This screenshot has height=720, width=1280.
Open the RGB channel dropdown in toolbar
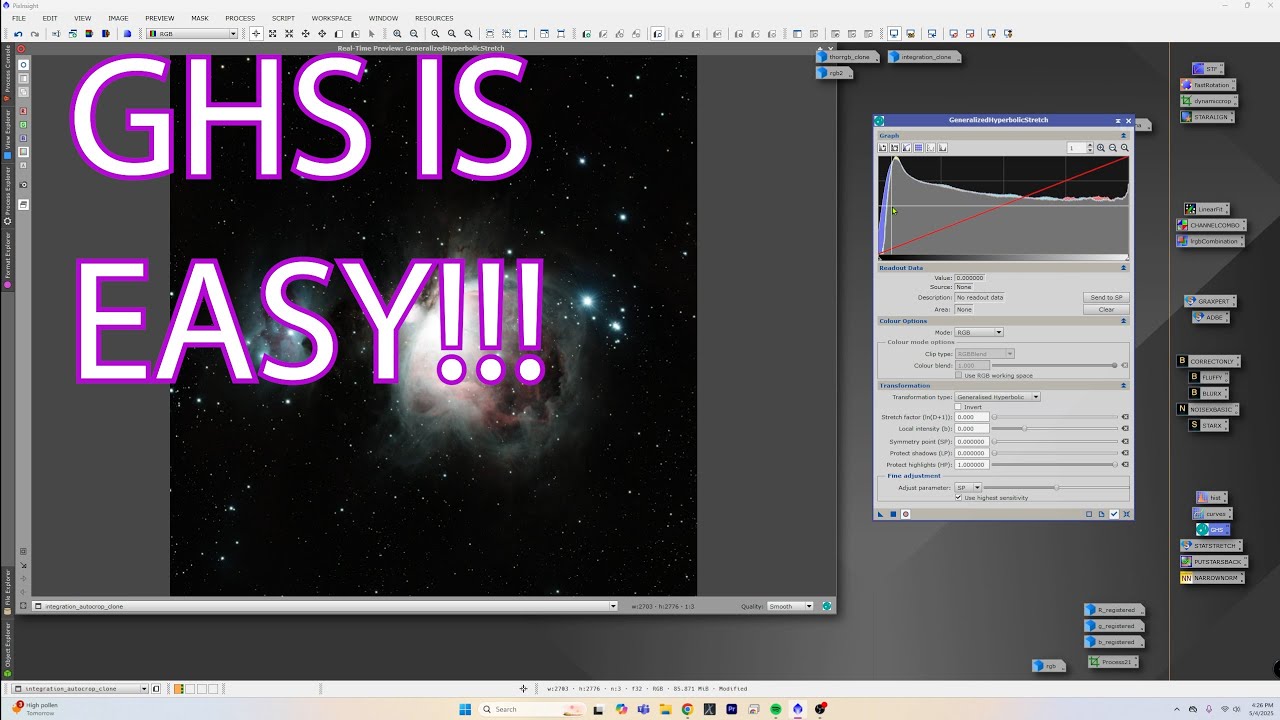(192, 34)
